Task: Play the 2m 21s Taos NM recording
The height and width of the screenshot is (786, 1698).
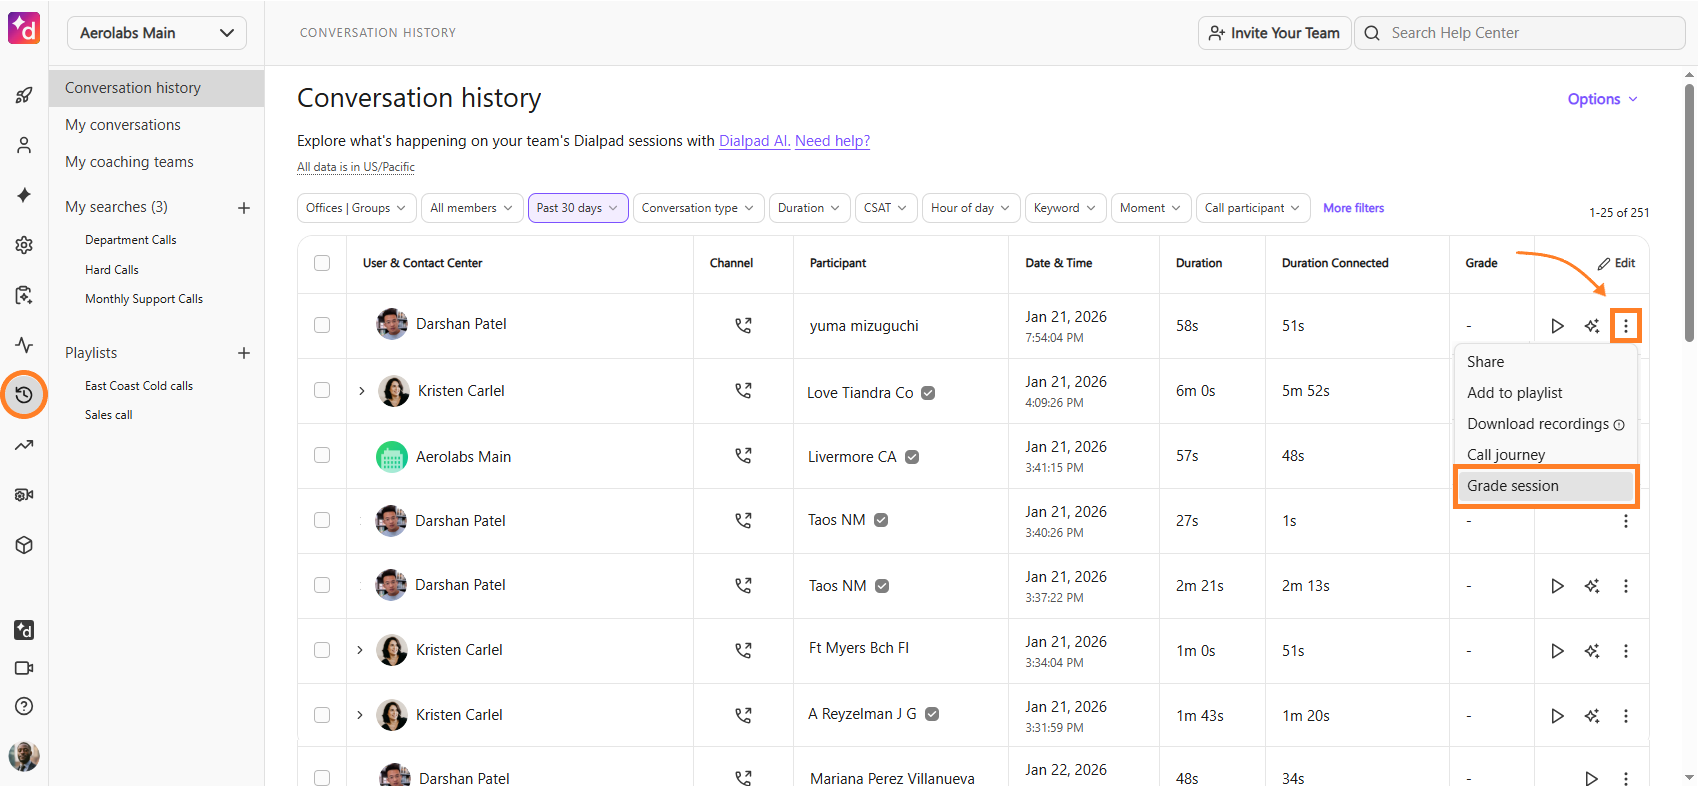Action: [x=1557, y=586]
